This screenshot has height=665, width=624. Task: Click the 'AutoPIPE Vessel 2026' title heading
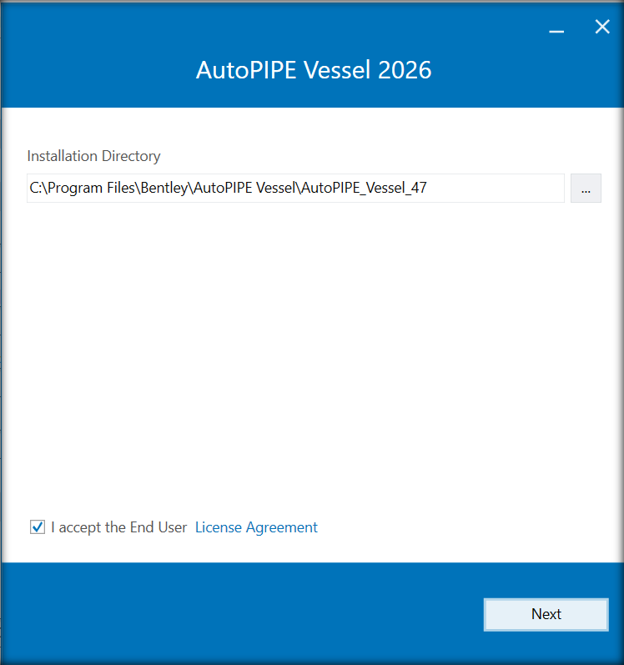(x=313, y=70)
